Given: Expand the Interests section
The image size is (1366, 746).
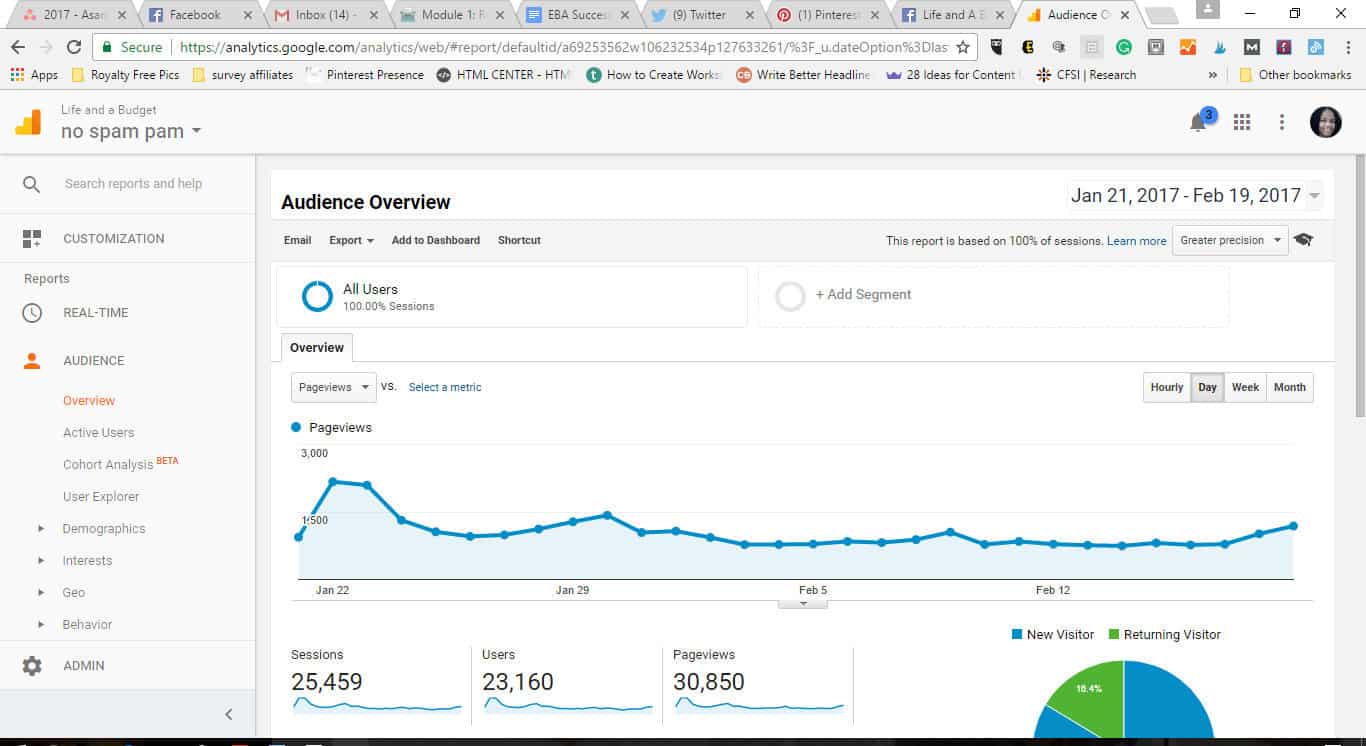Looking at the screenshot, I should pyautogui.click(x=41, y=561).
